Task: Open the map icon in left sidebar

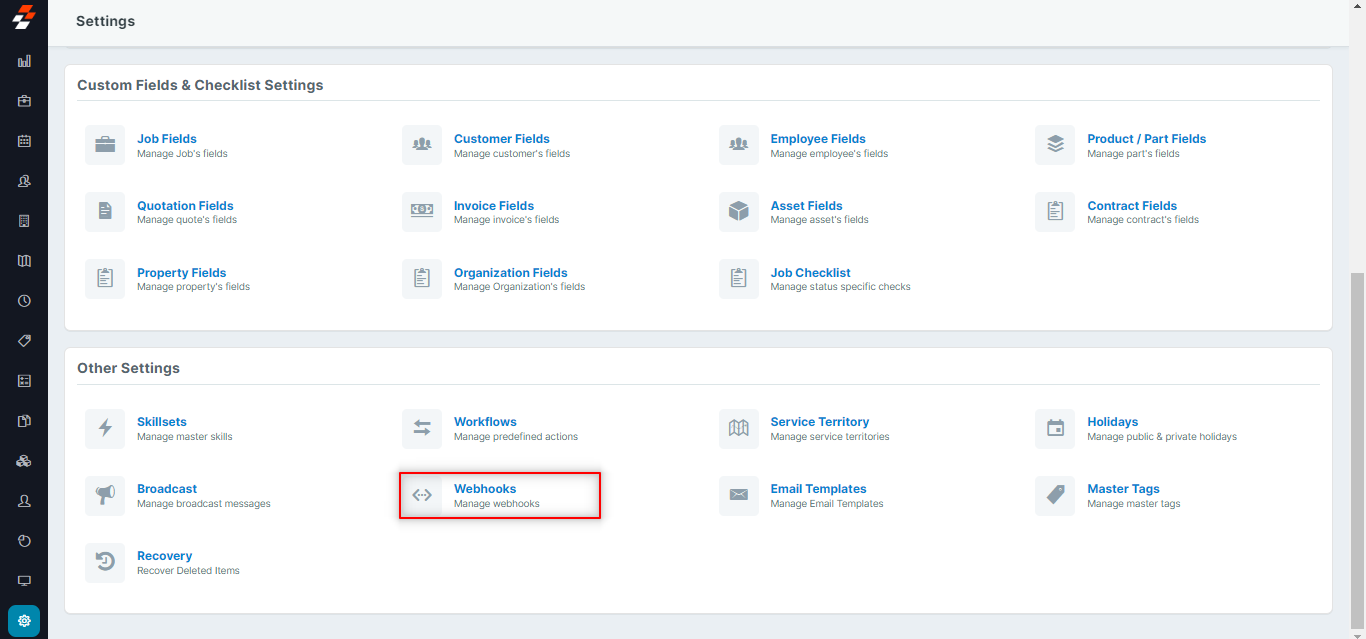Action: pyautogui.click(x=24, y=261)
